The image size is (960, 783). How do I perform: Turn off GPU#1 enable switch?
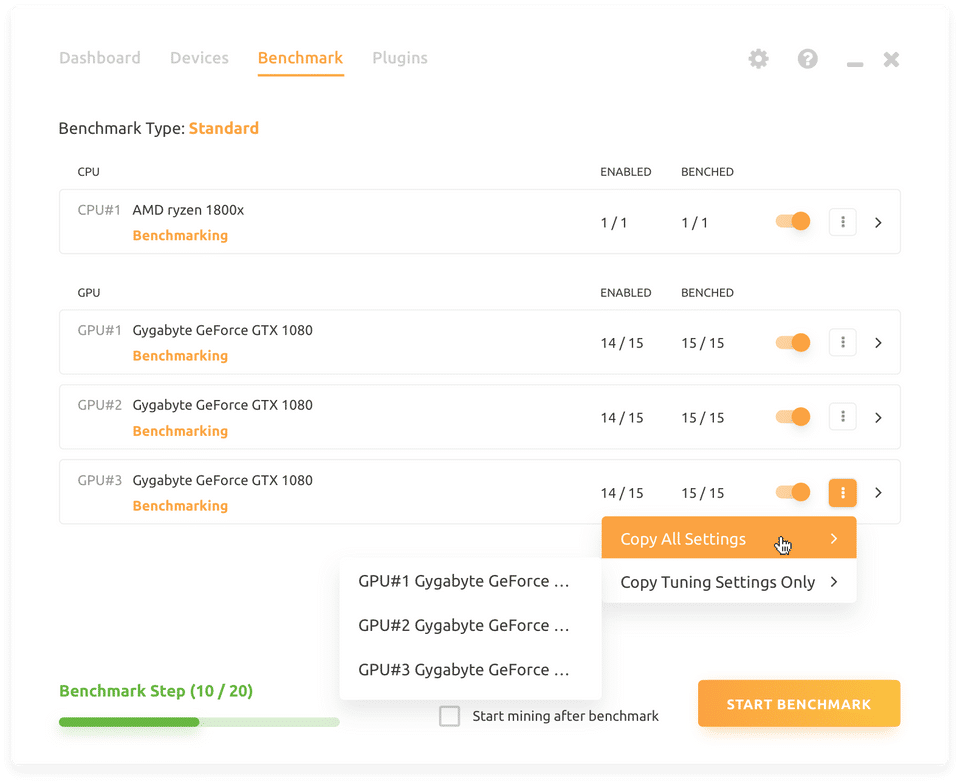(793, 342)
